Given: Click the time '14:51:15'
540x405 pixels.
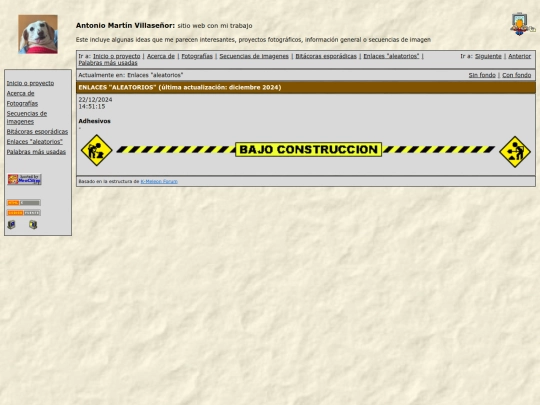Looking at the screenshot, I should (x=92, y=106).
